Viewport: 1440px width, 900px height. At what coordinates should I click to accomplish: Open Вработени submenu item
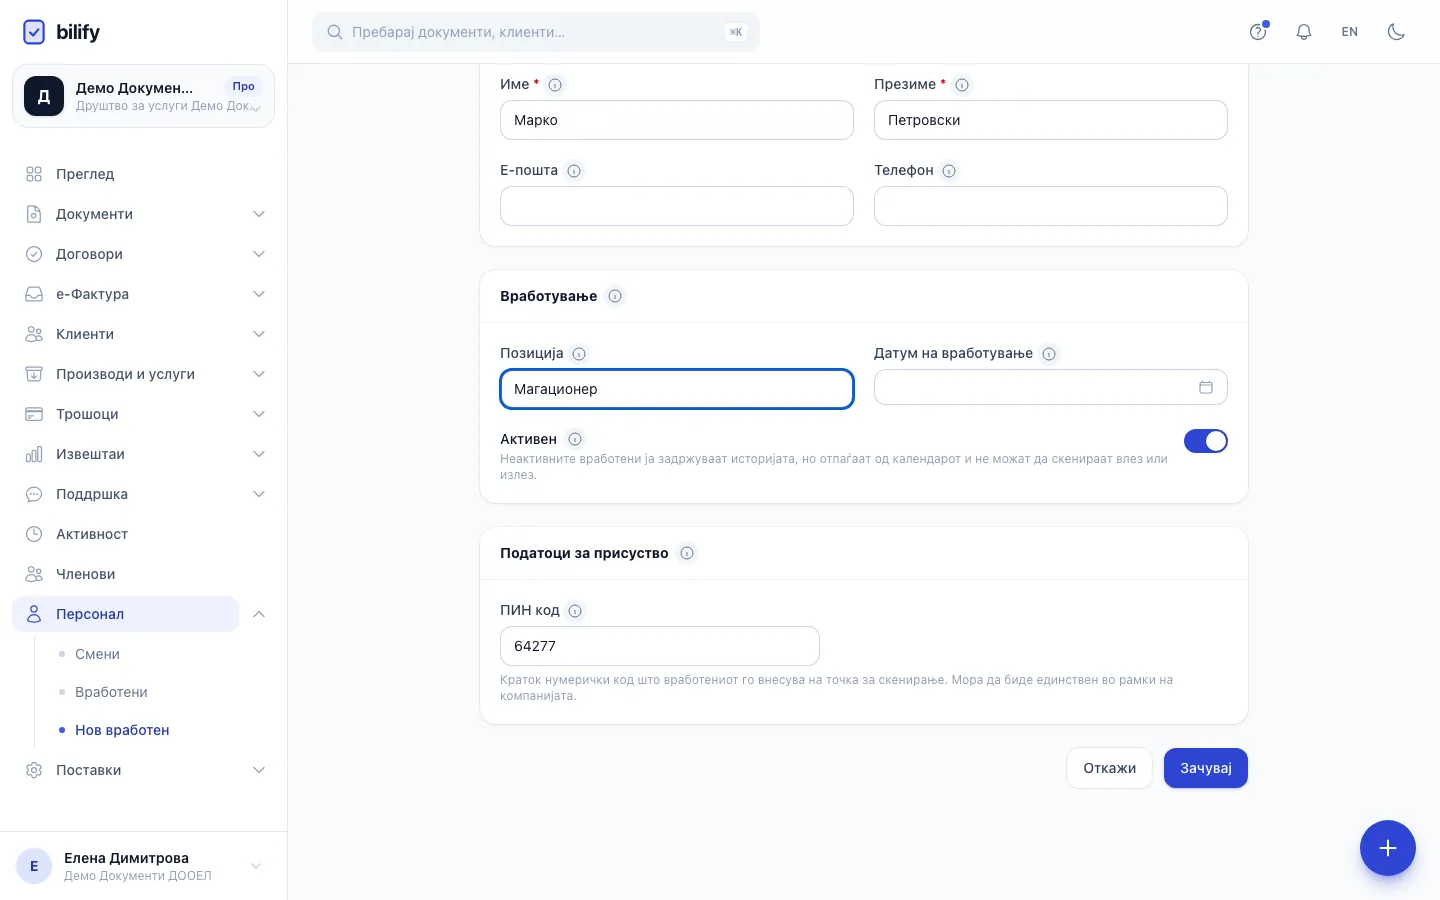pyautogui.click(x=111, y=692)
